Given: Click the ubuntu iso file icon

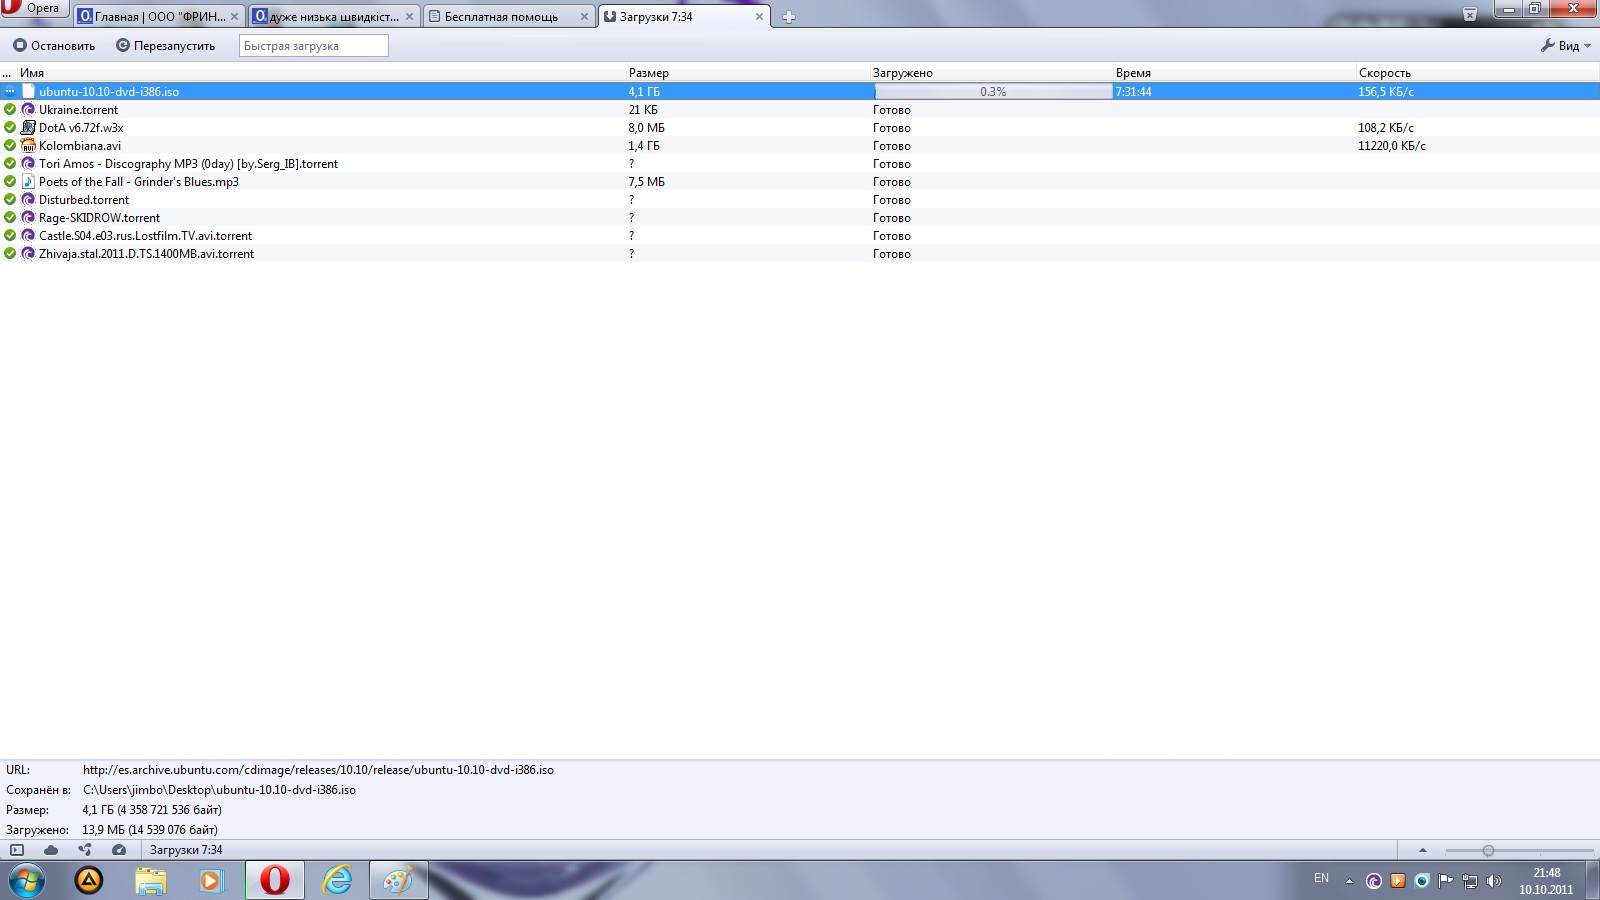Looking at the screenshot, I should click(28, 91).
